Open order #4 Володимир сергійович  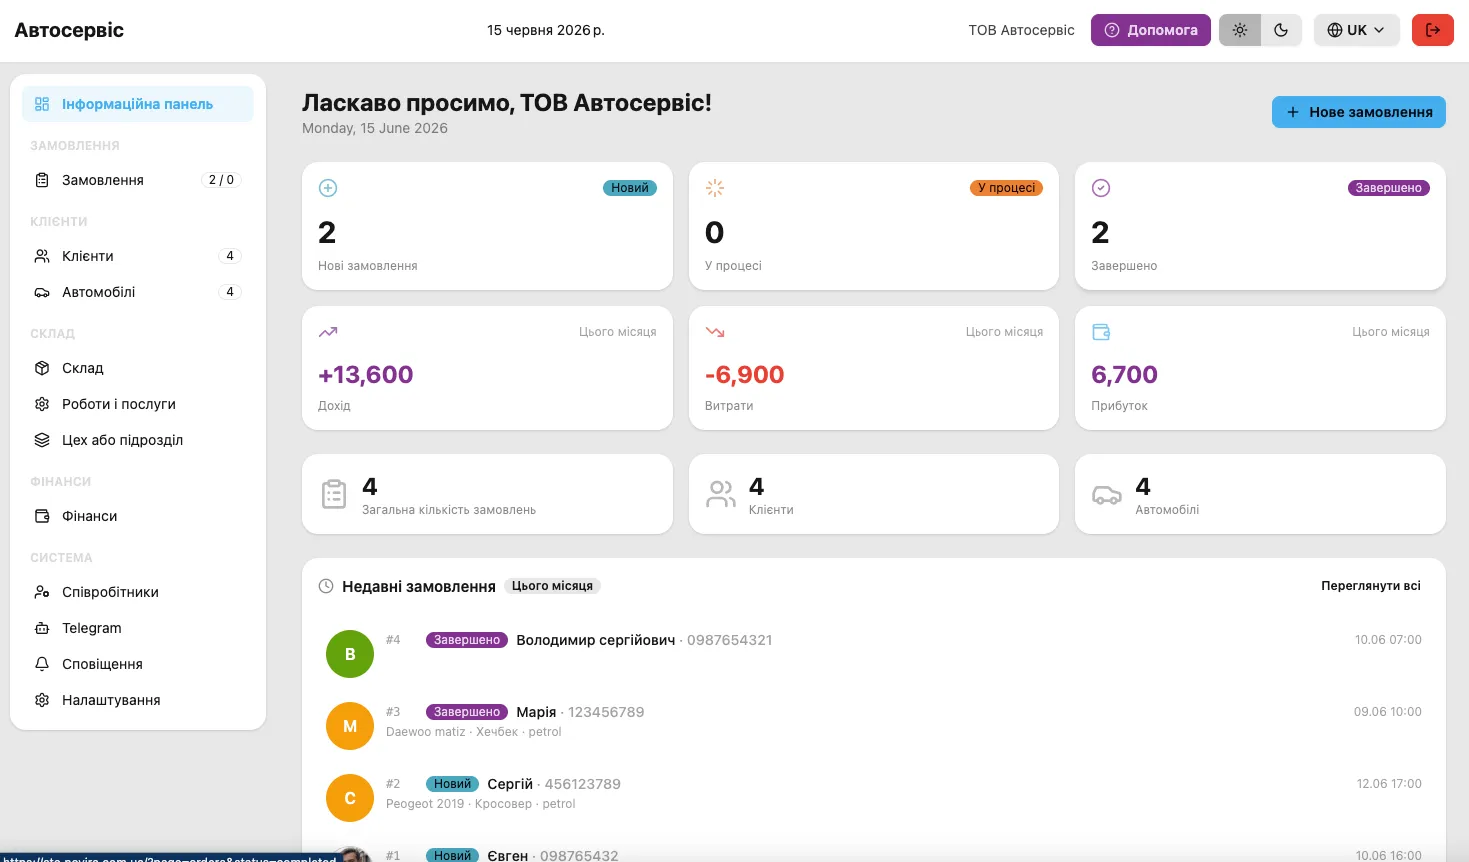(874, 654)
